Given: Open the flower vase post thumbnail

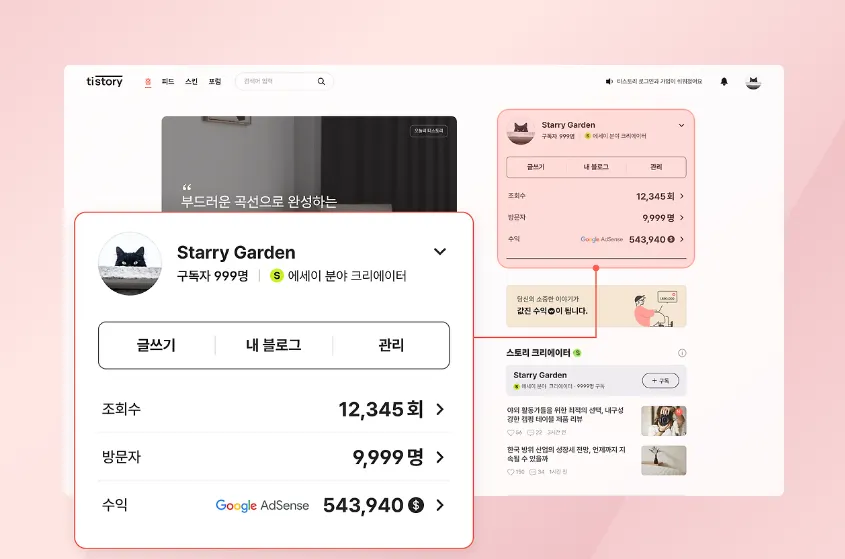Looking at the screenshot, I should tap(663, 460).
